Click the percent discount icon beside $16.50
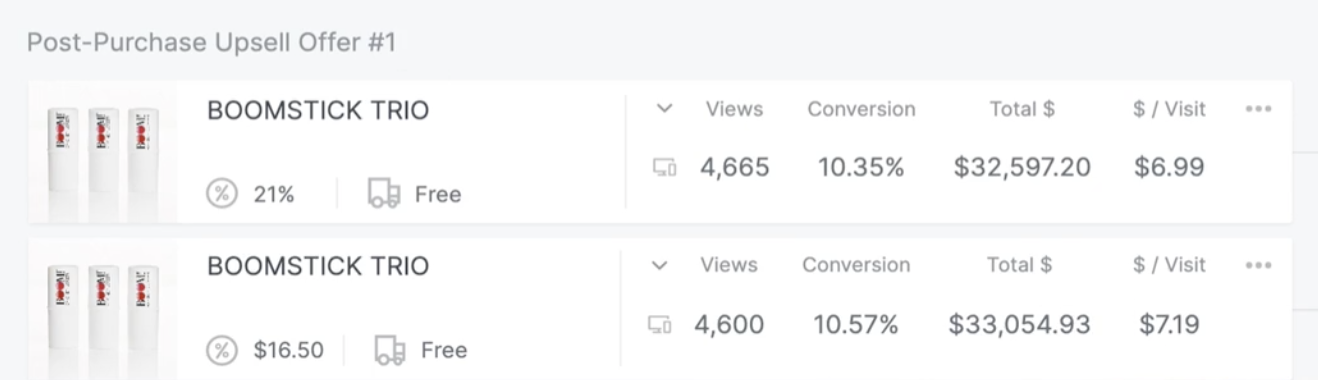The height and width of the screenshot is (380, 1318). pos(222,350)
